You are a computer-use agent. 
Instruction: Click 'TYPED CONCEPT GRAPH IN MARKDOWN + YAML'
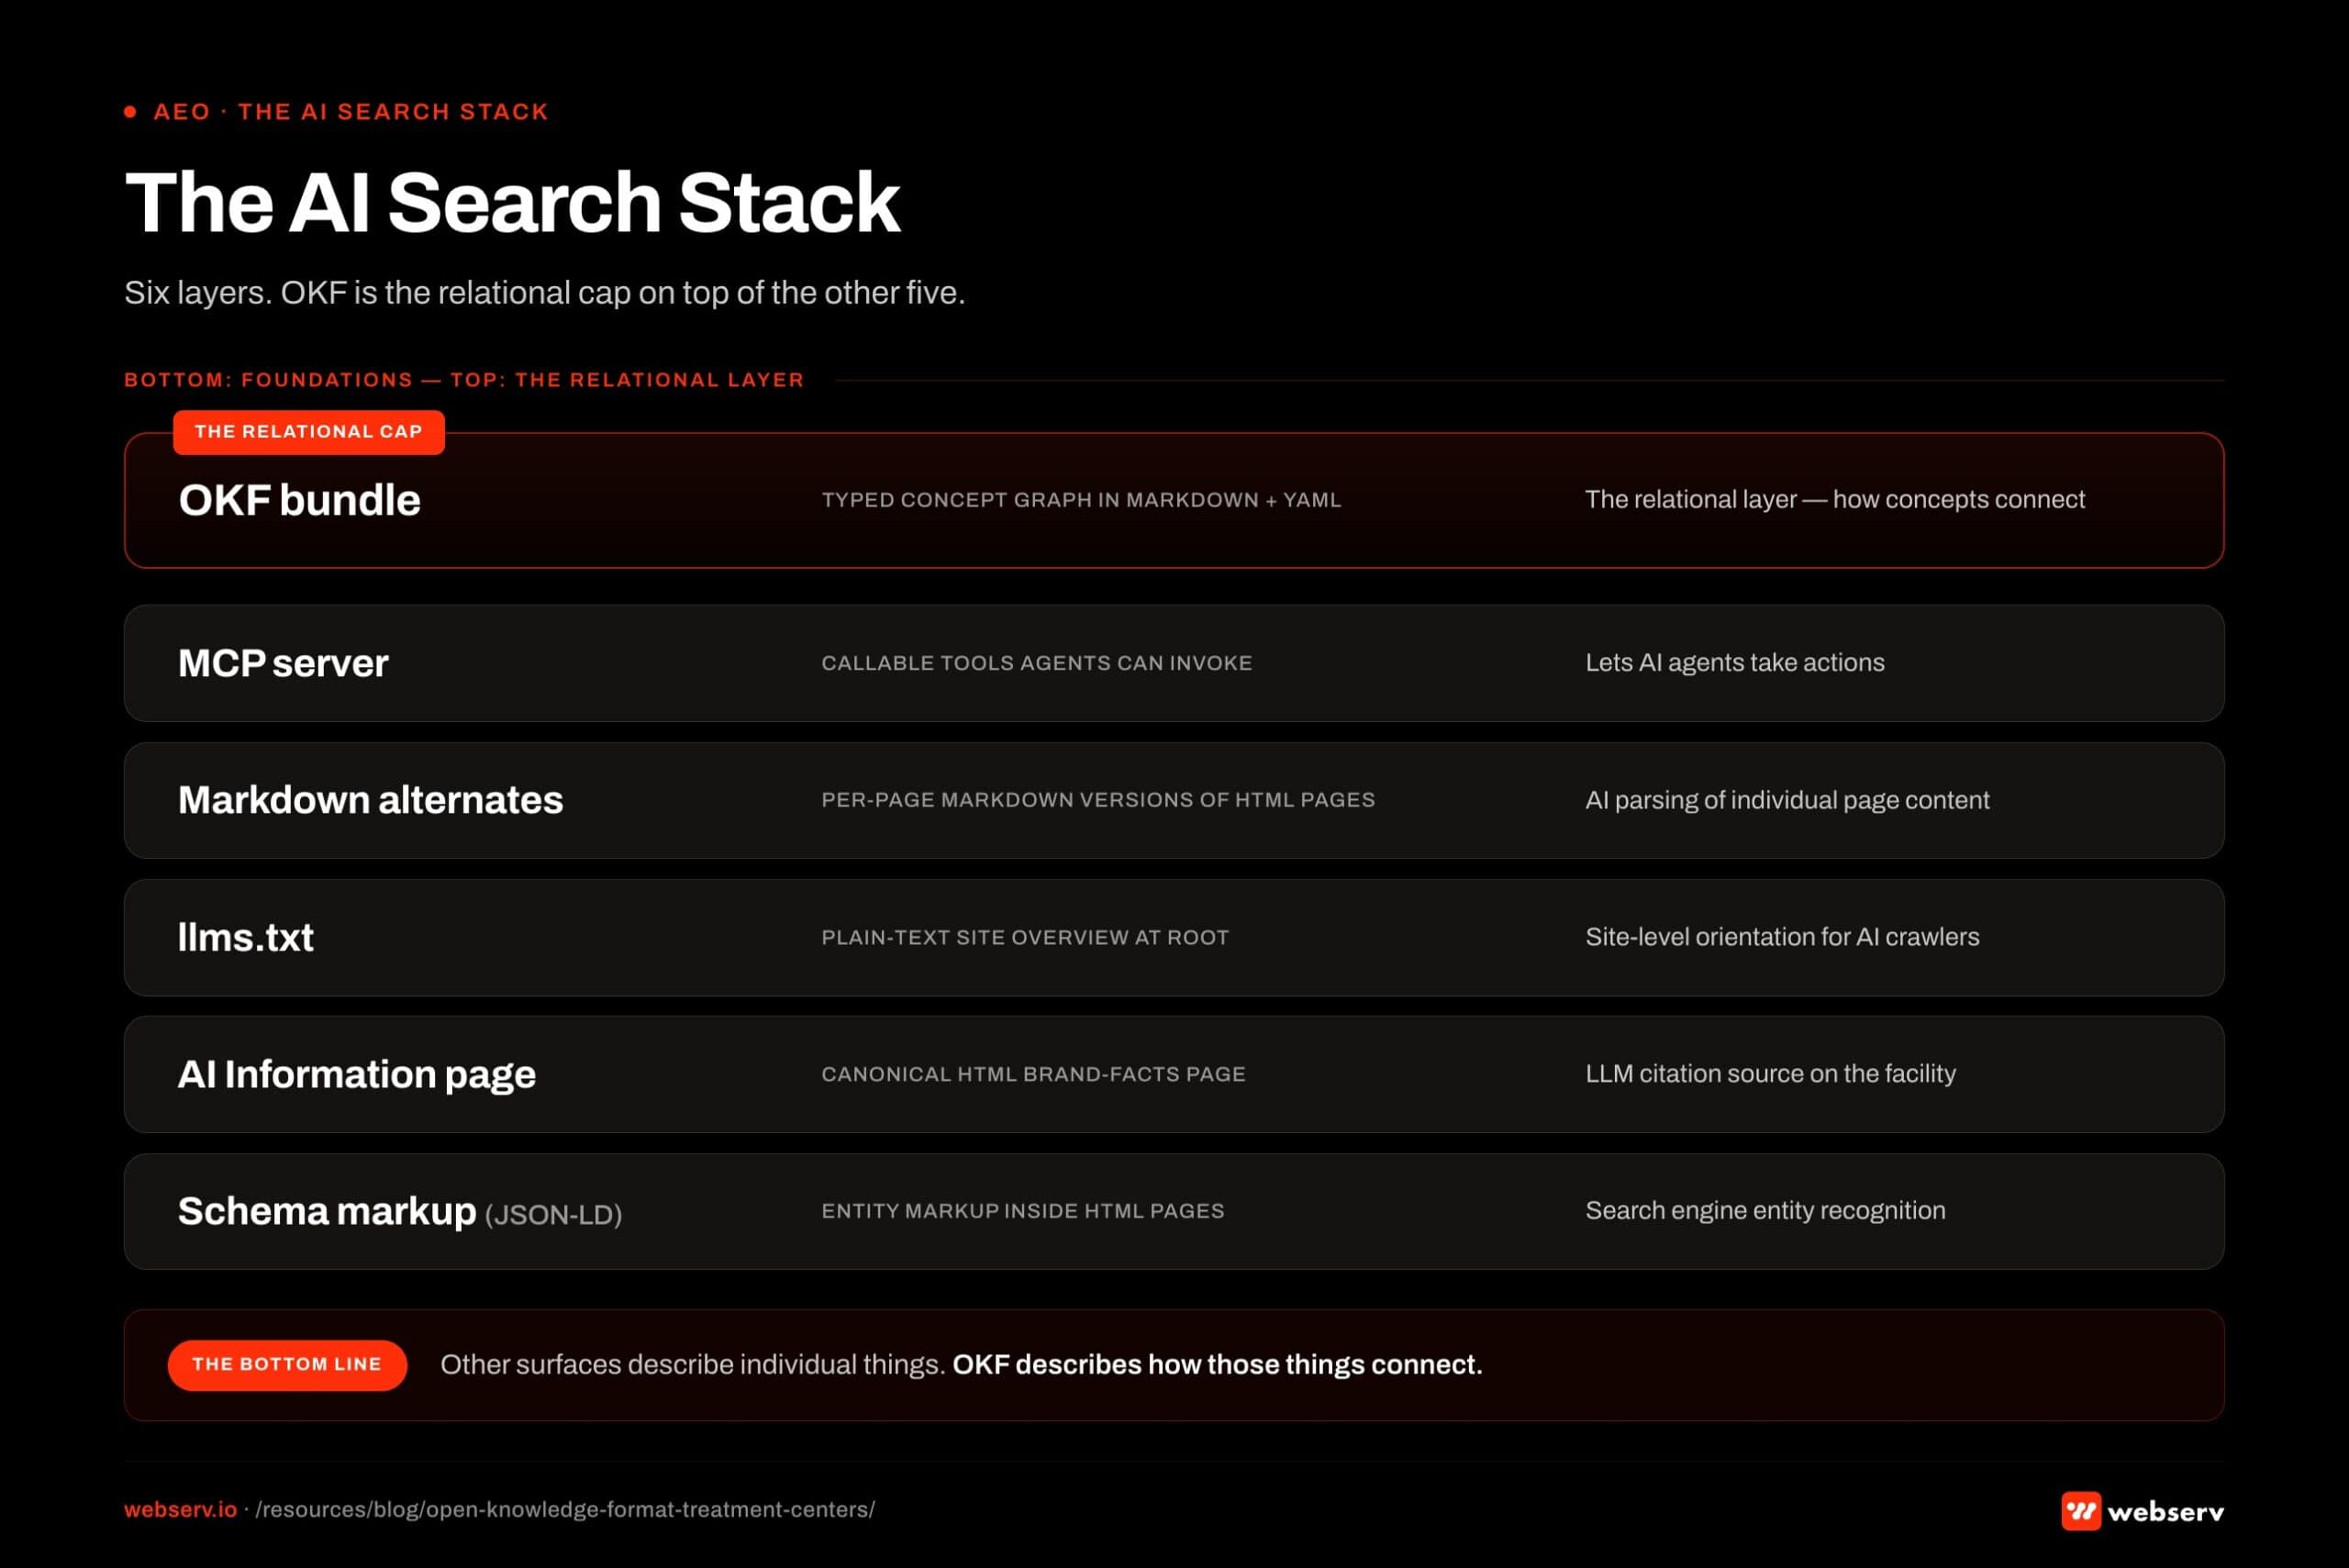(1081, 500)
